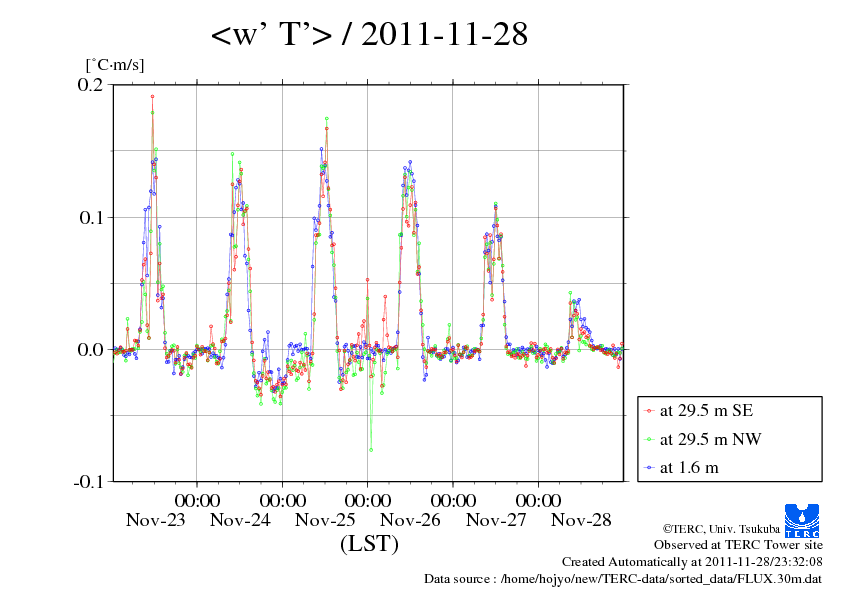Click the red peak point near 0.19 on Nov-23
Image resolution: width=842 pixels, height=595 pixels.
pyautogui.click(x=153, y=97)
